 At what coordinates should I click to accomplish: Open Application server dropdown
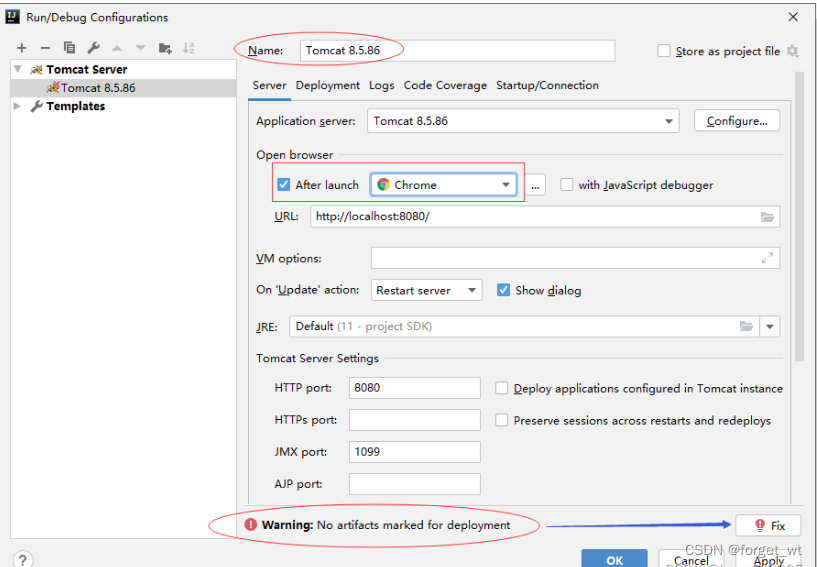pos(523,121)
